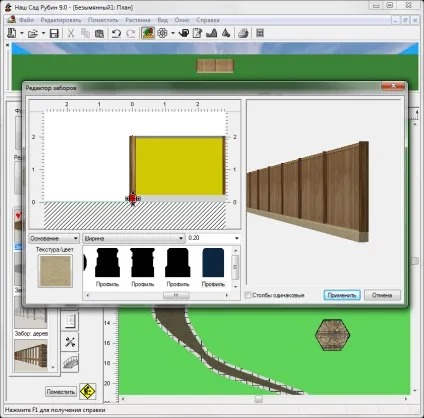Open the Файл menu

pos(26,20)
